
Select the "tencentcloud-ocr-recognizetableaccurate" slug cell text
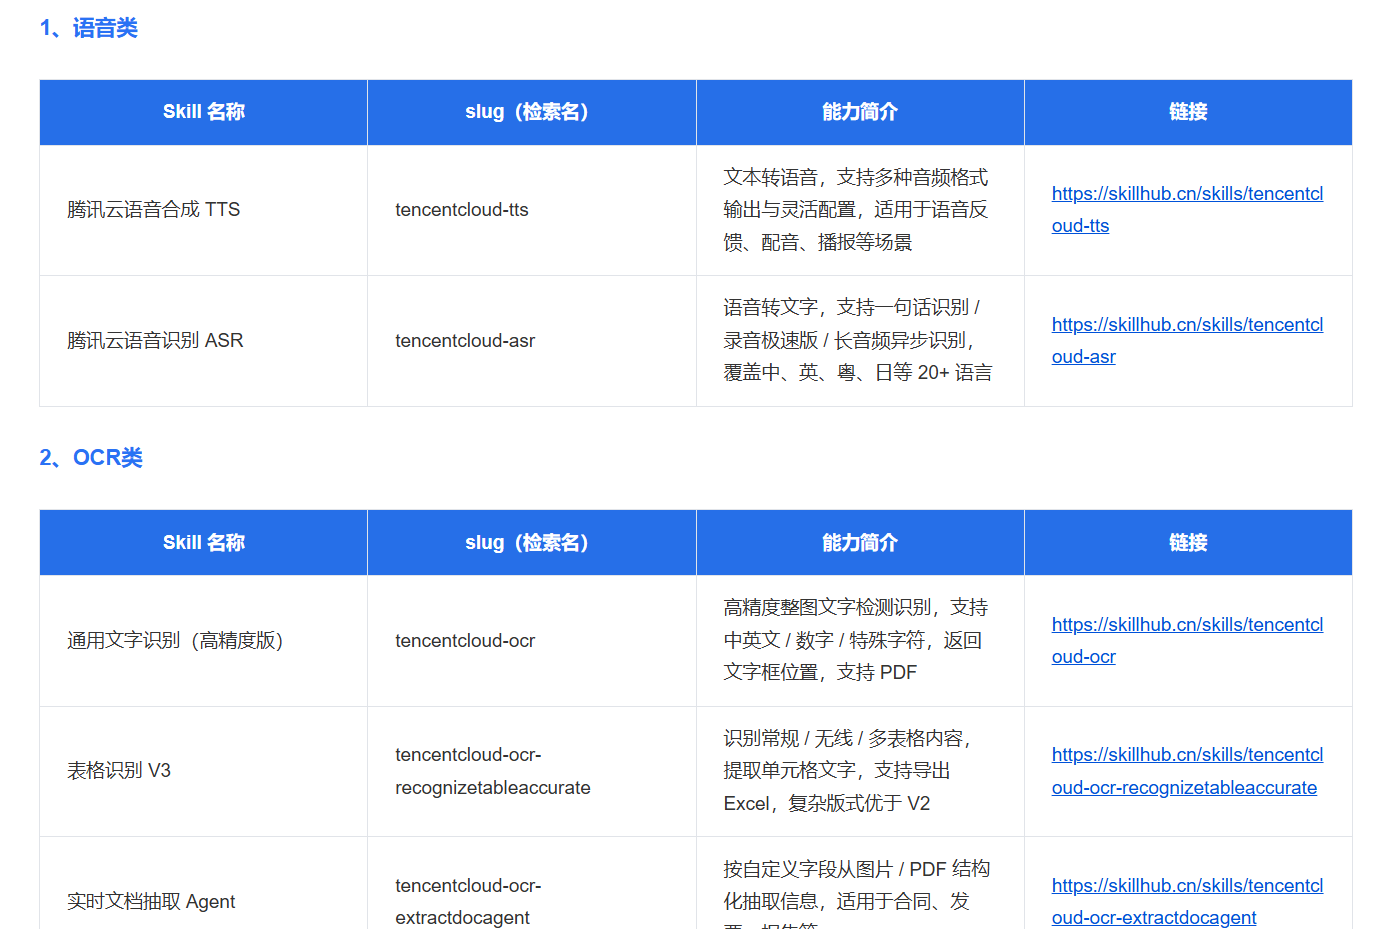(493, 771)
